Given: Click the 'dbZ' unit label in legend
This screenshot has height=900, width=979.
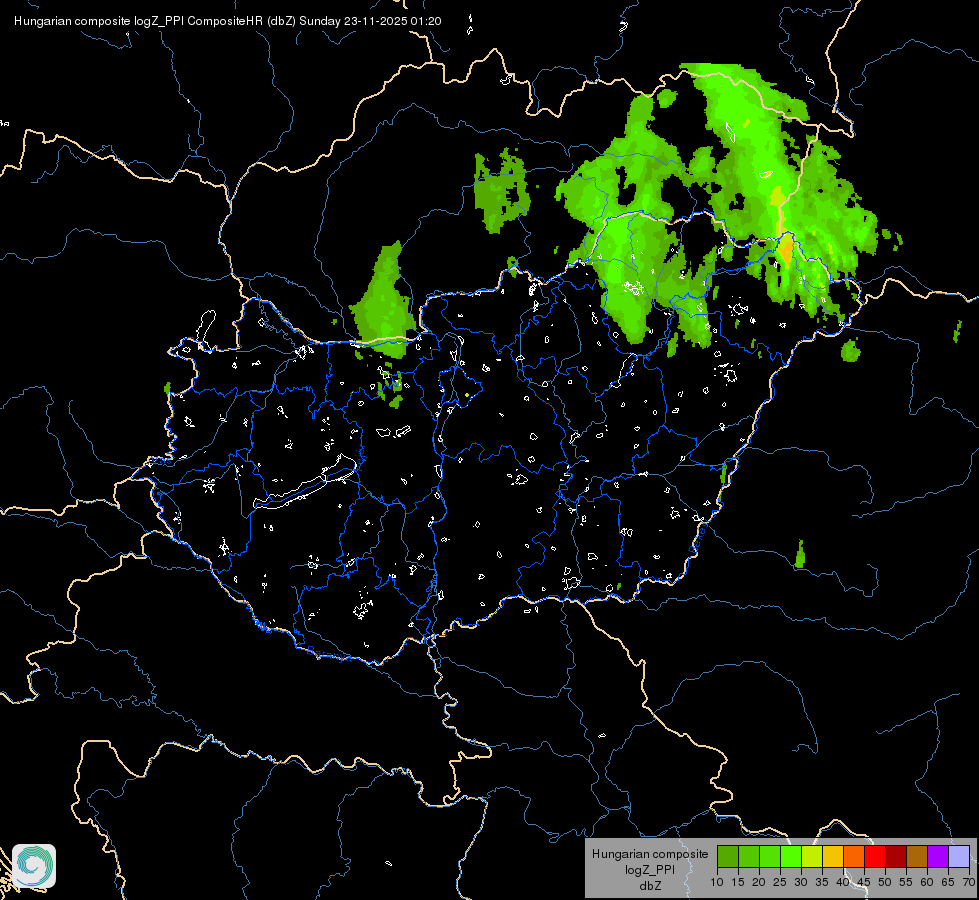Looking at the screenshot, I should [650, 886].
